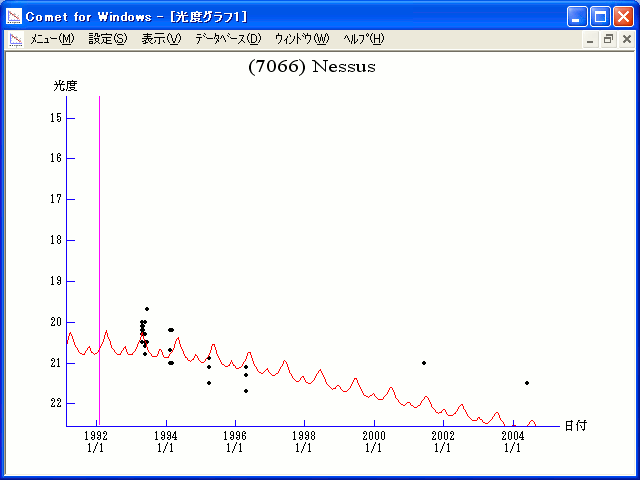This screenshot has height=480, width=640.
Task: Minimize the Comet for Windows application
Action: click(x=577, y=16)
